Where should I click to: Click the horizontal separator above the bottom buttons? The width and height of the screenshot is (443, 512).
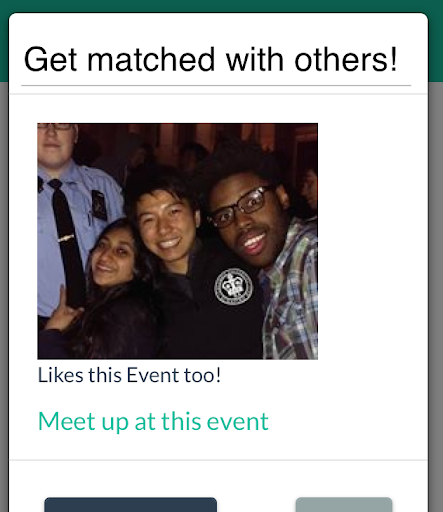click(x=218, y=460)
